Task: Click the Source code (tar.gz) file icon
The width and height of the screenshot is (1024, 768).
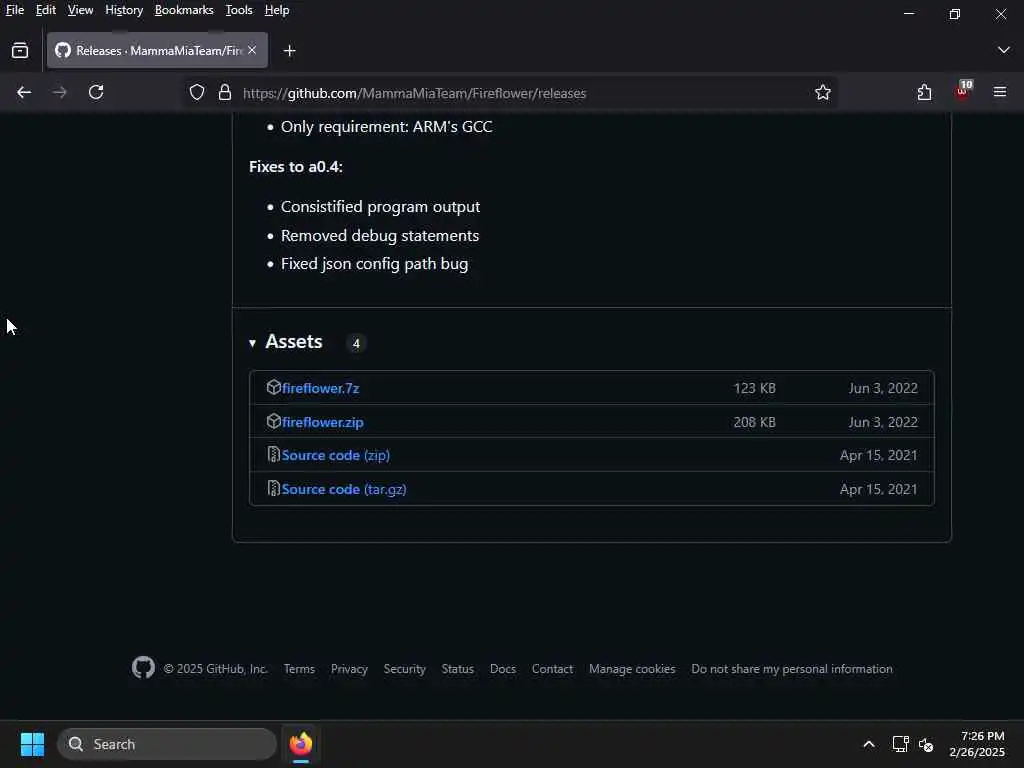Action: pos(274,488)
